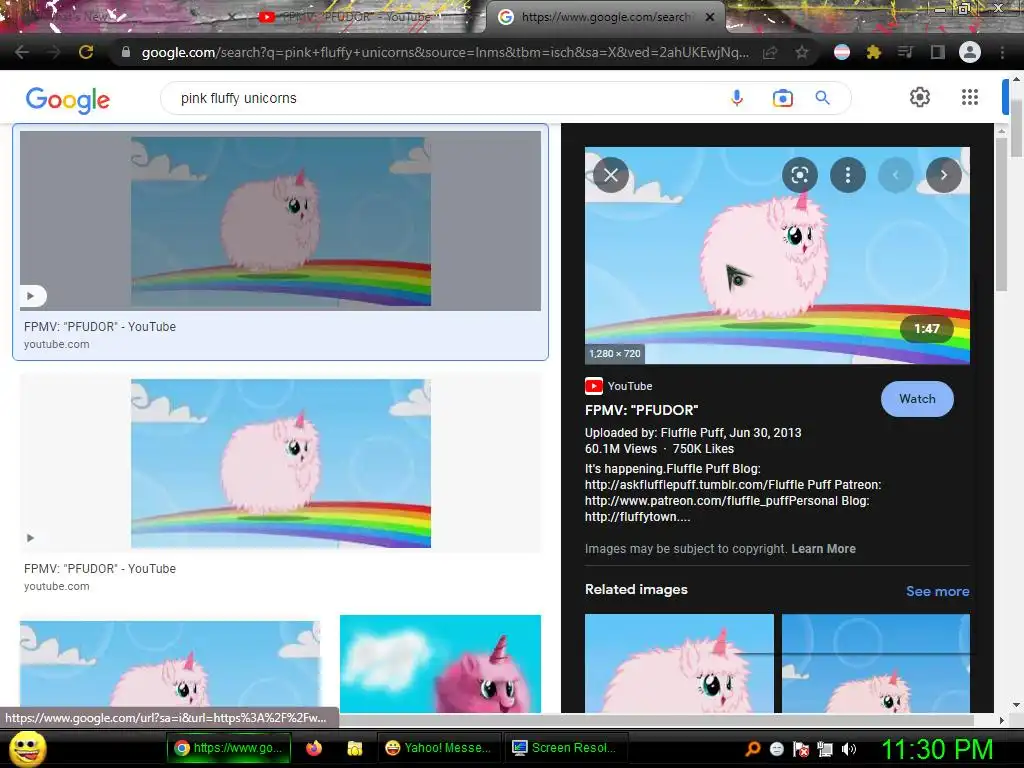The image size is (1024, 768).
Task: Open the first related image thumbnail
Action: tap(679, 663)
